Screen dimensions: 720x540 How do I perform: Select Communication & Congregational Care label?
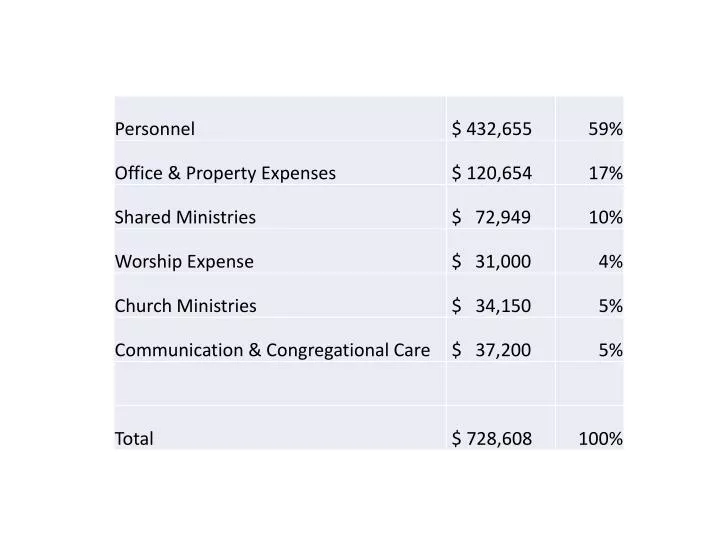point(272,350)
